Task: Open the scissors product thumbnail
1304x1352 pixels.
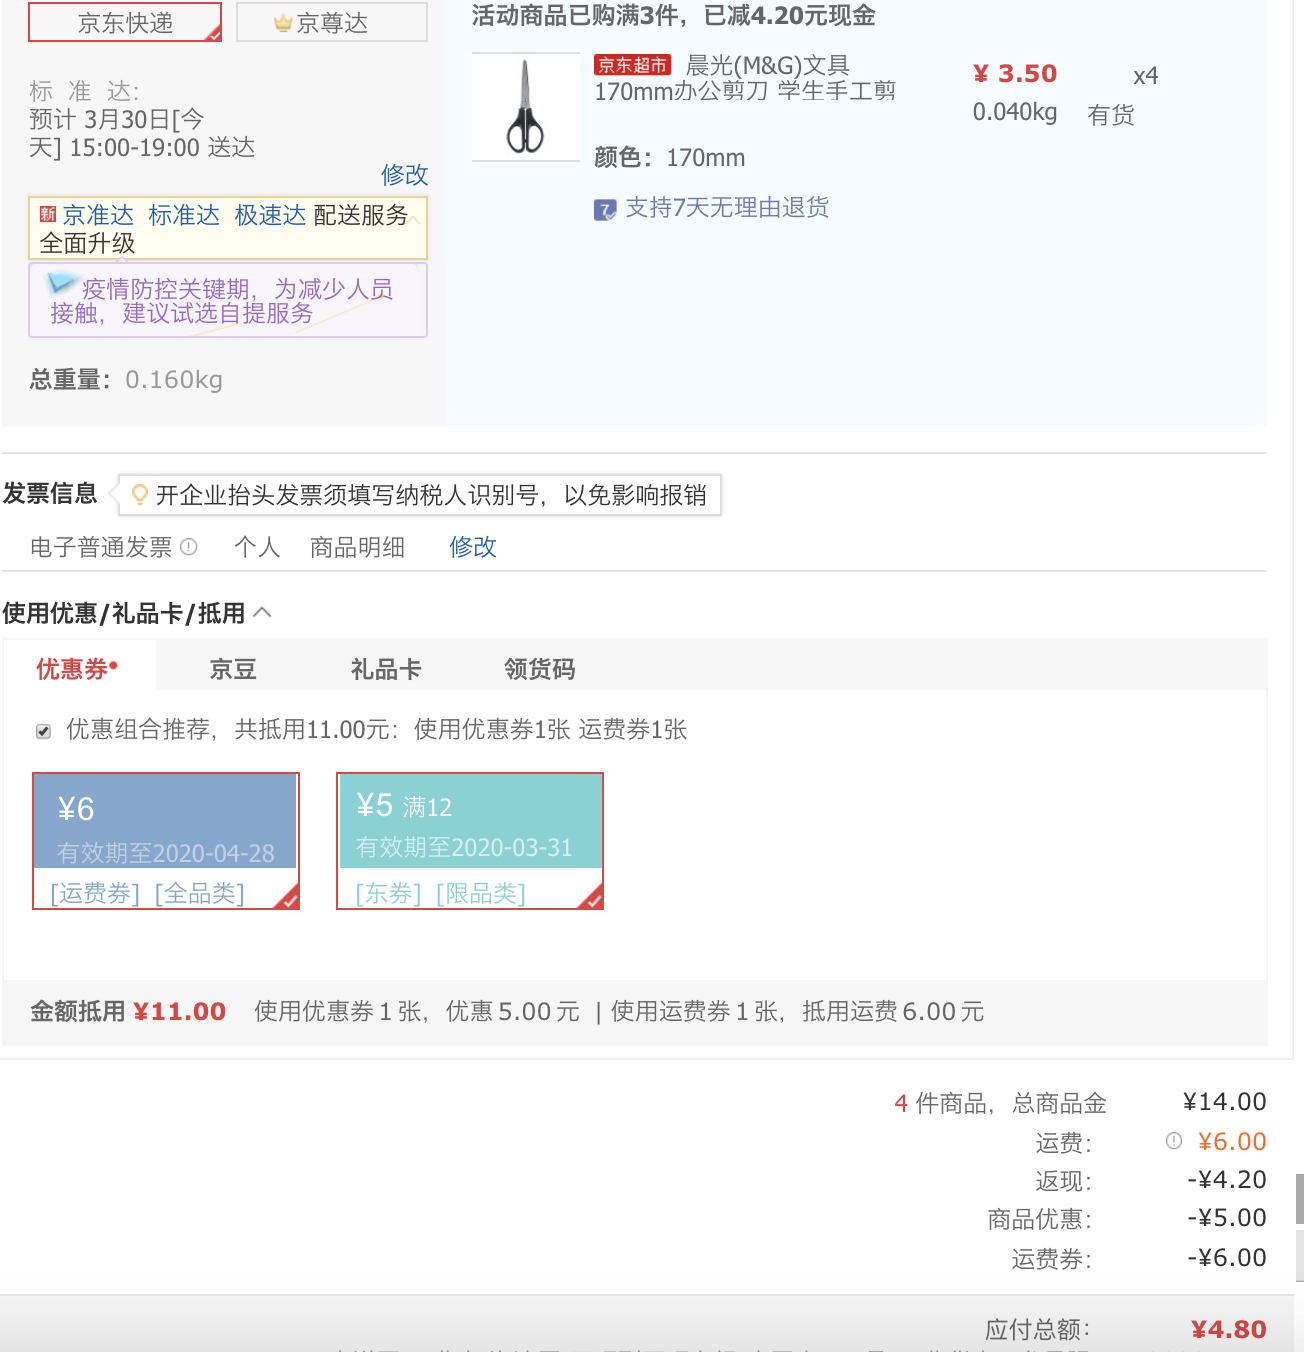Action: (526, 106)
